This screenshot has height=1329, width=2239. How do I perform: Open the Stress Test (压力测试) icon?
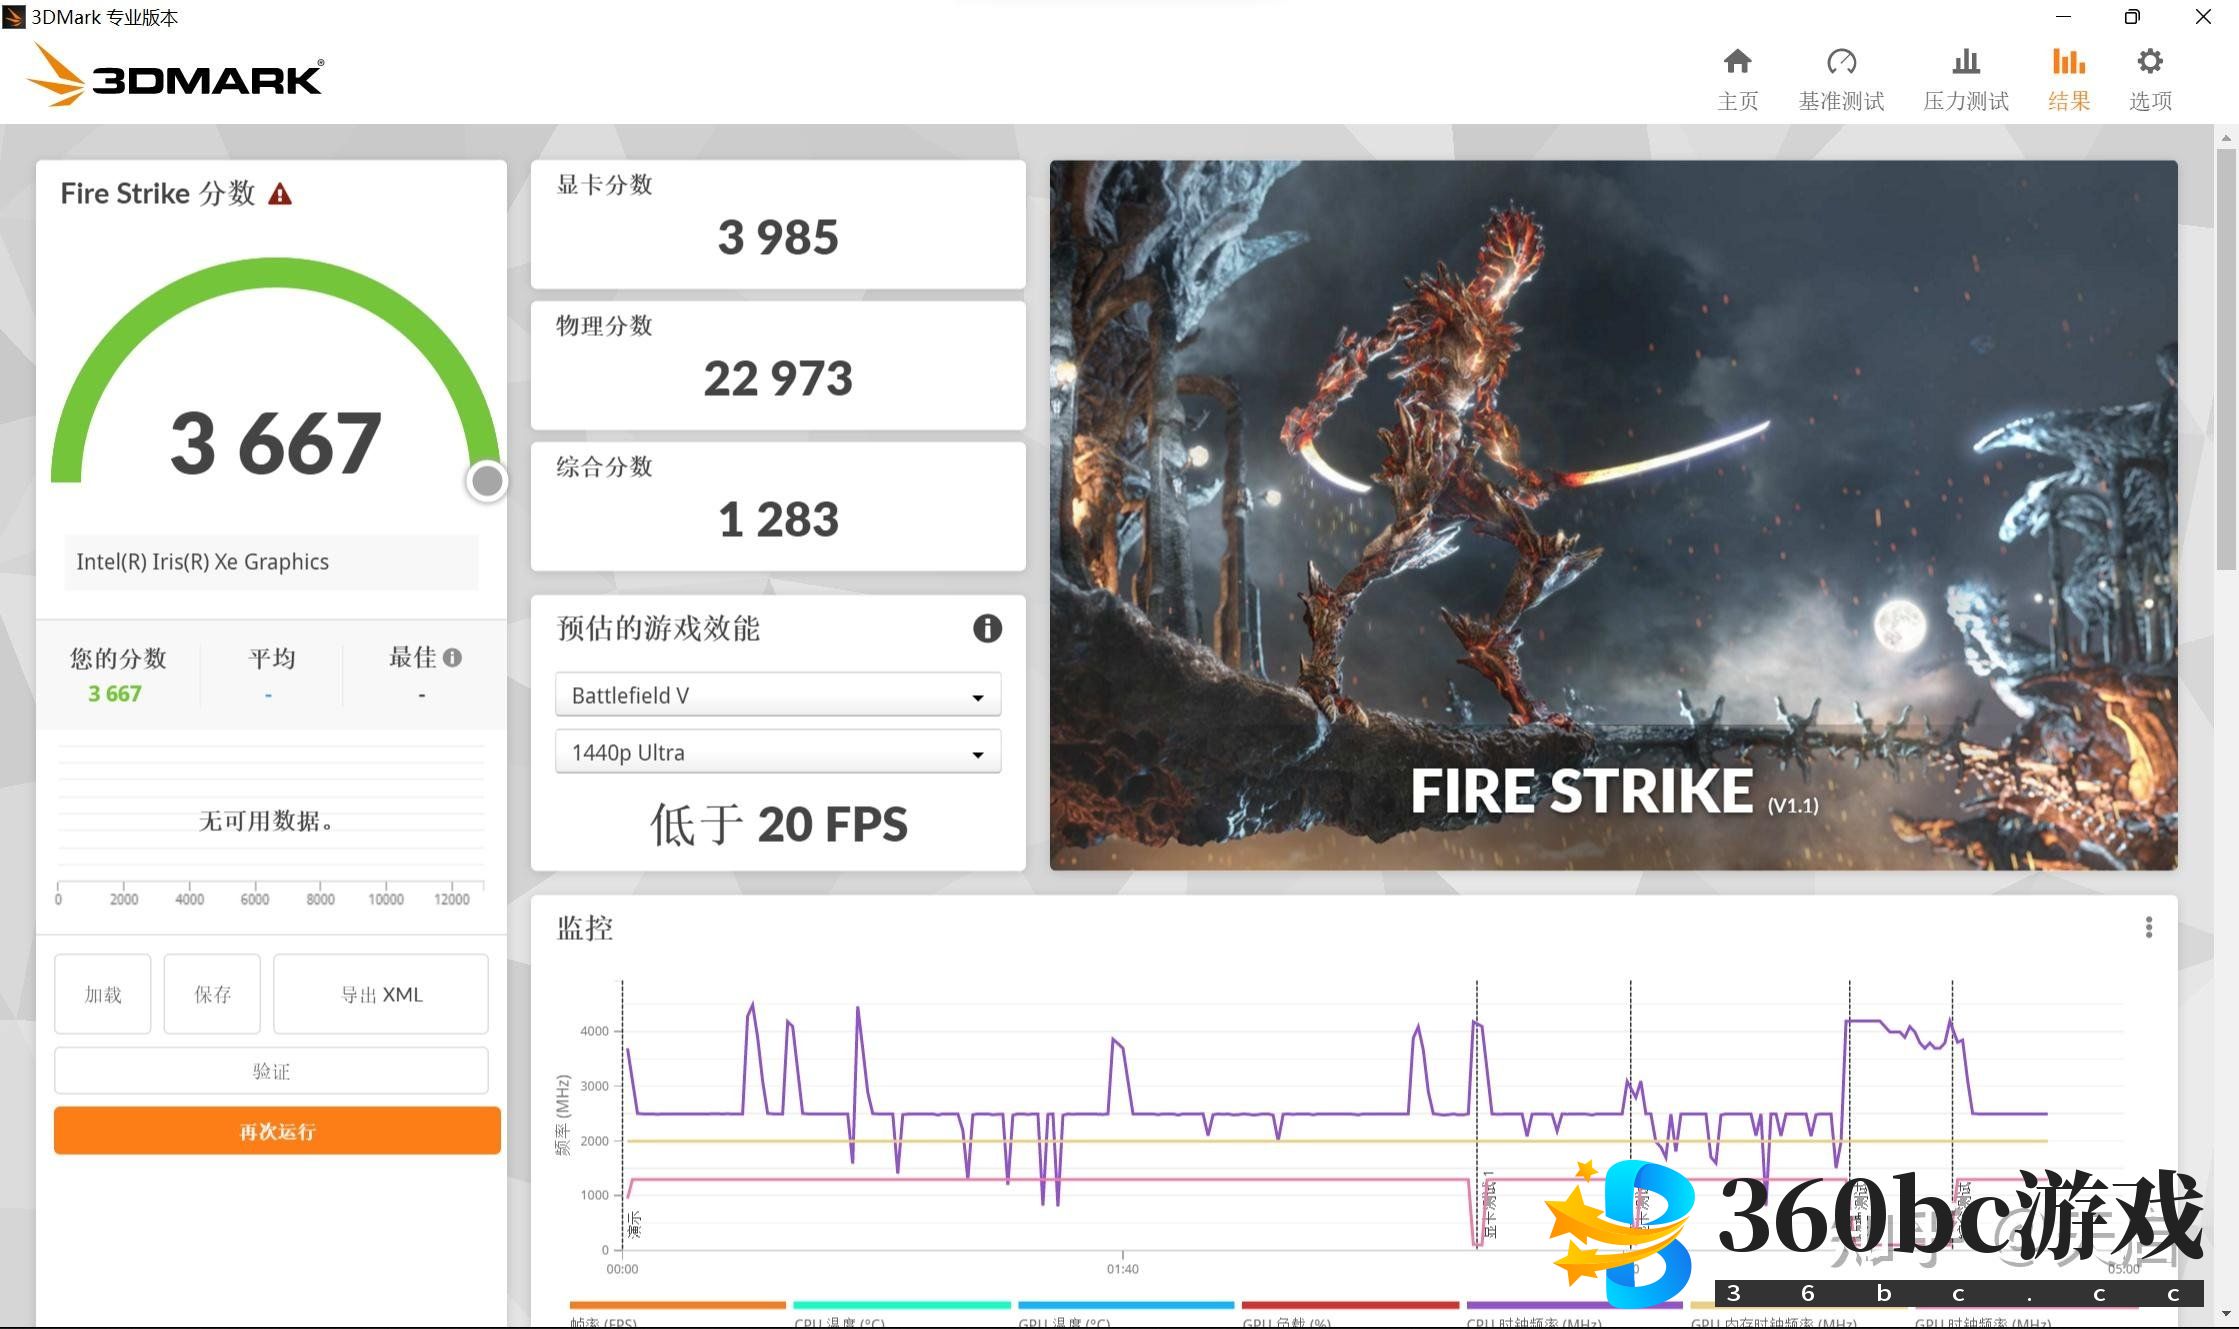coord(1966,62)
